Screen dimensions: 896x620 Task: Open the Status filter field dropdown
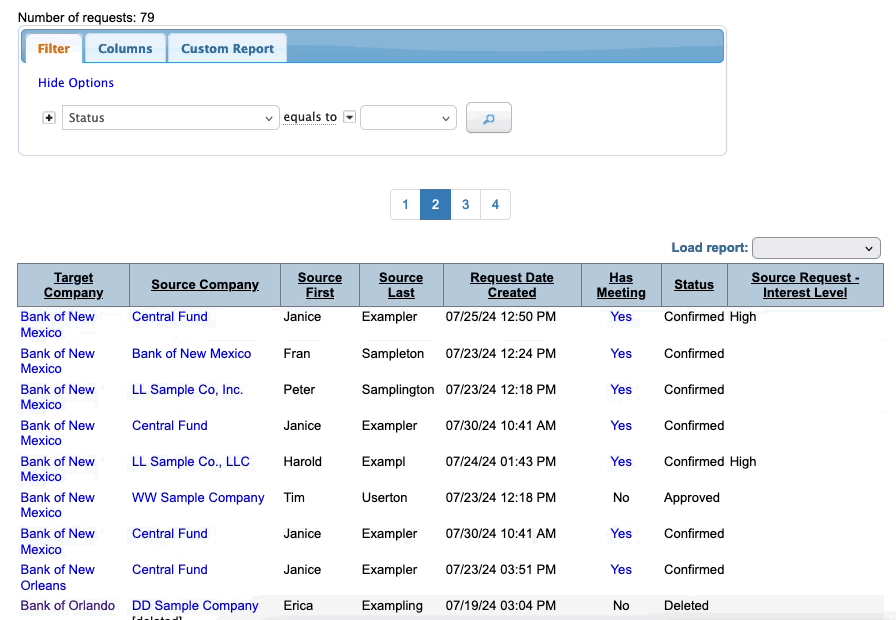click(x=170, y=118)
